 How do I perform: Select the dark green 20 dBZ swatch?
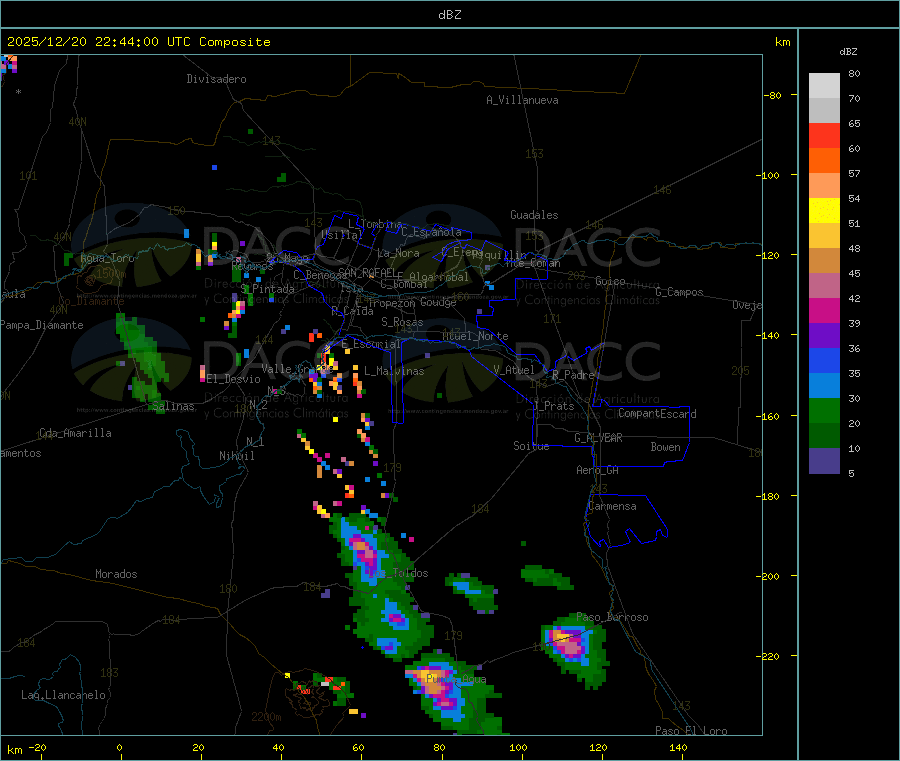(x=824, y=436)
